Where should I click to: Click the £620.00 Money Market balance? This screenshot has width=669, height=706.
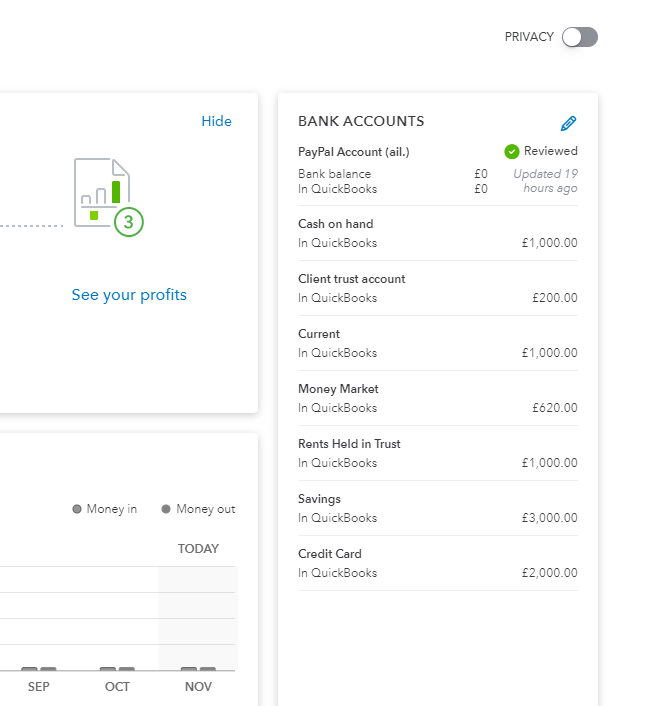[x=555, y=408]
